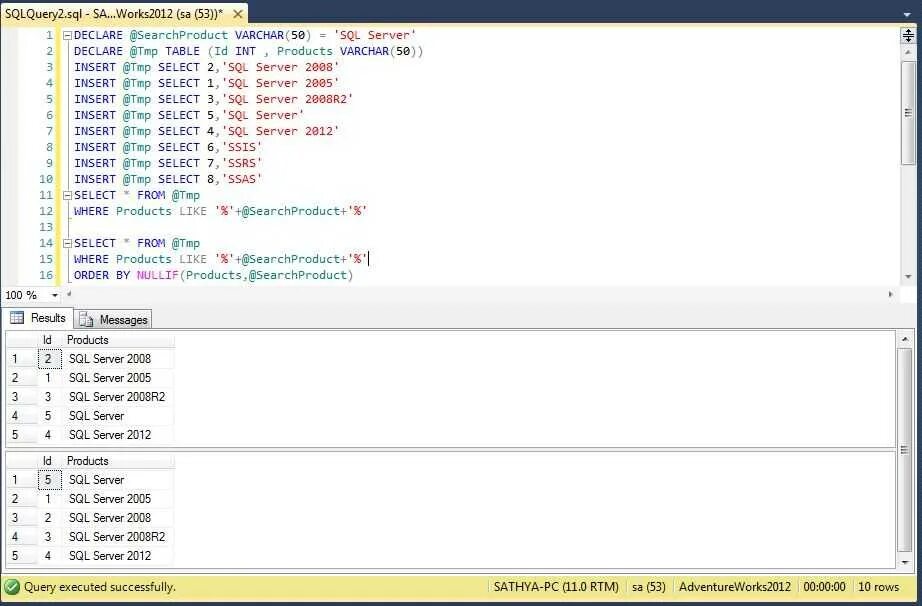Select Id cell 5 in second grid row 1
922x606 pixels.
click(x=49, y=480)
